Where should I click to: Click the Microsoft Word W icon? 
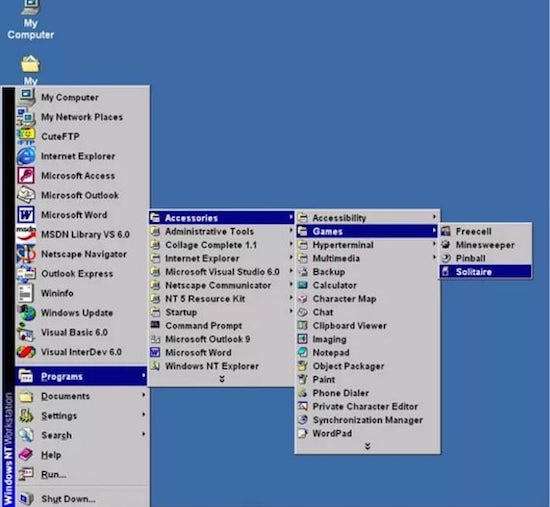(x=26, y=215)
